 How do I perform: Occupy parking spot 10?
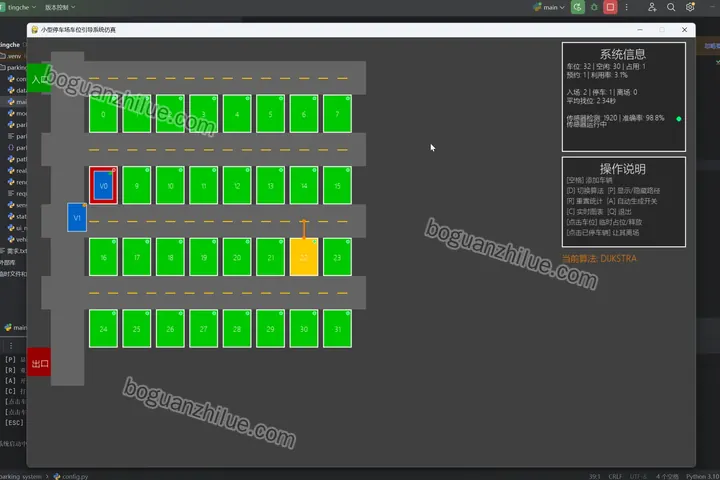point(170,186)
